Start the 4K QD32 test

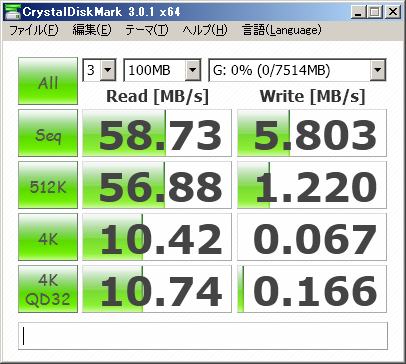(48, 289)
